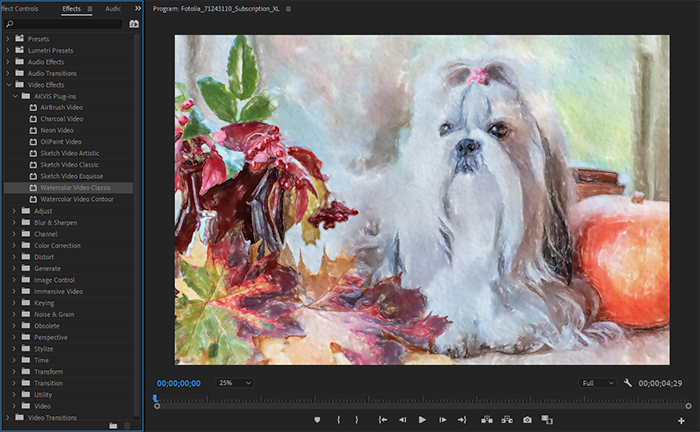Screen dimensions: 700x432
Task: Collapse the Video Effects folder
Action: click(x=9, y=85)
